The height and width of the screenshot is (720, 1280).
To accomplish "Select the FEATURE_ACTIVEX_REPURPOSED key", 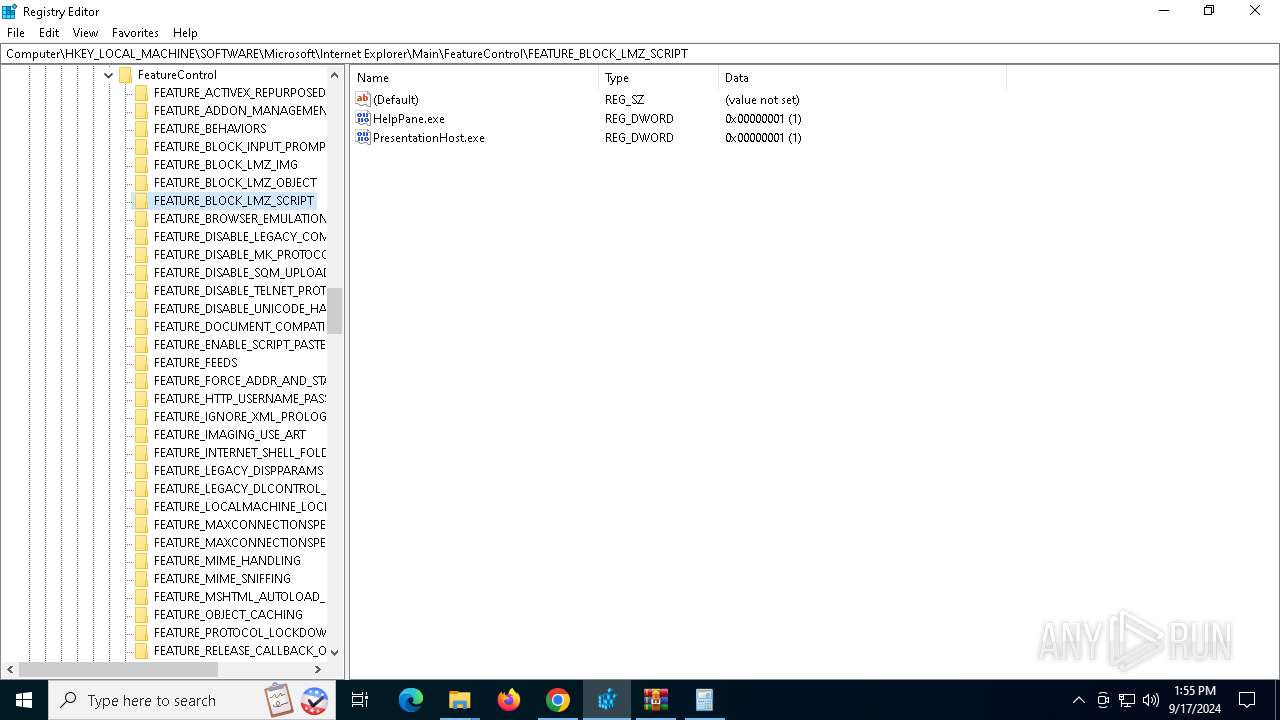I will (240, 93).
